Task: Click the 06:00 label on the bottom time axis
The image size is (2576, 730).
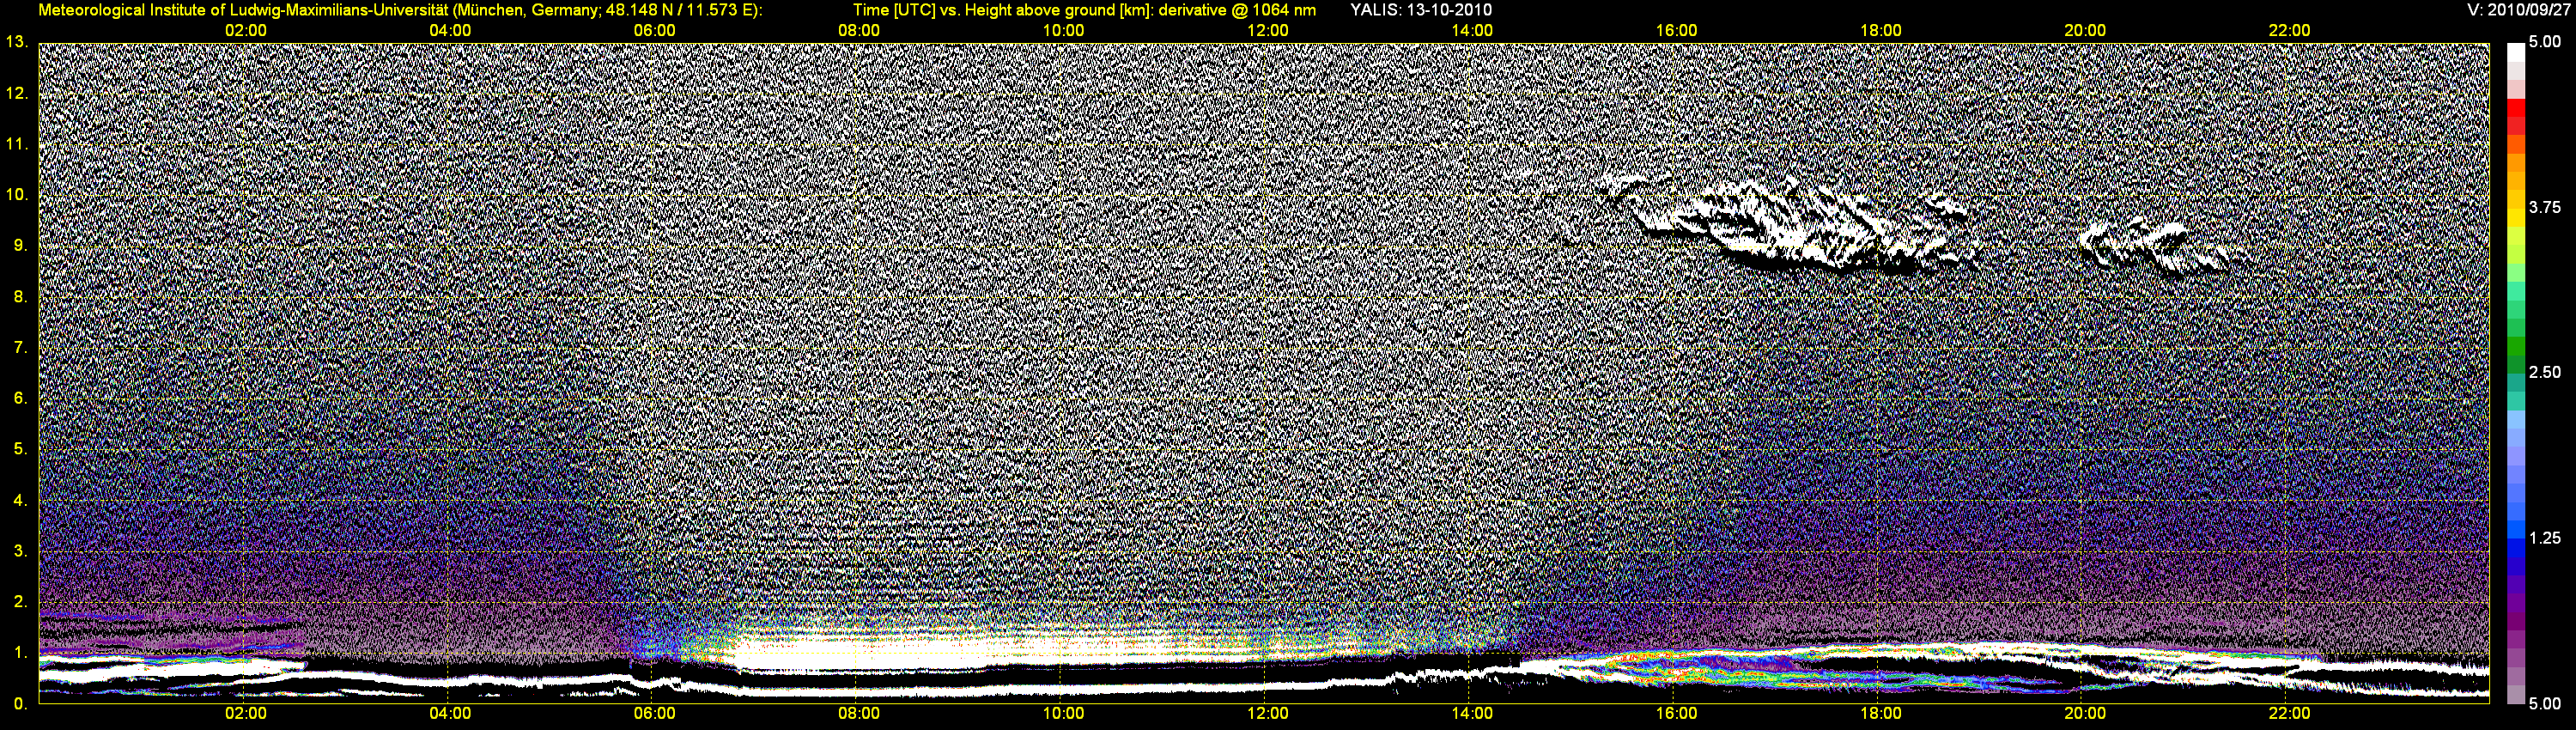Action: click(x=654, y=713)
